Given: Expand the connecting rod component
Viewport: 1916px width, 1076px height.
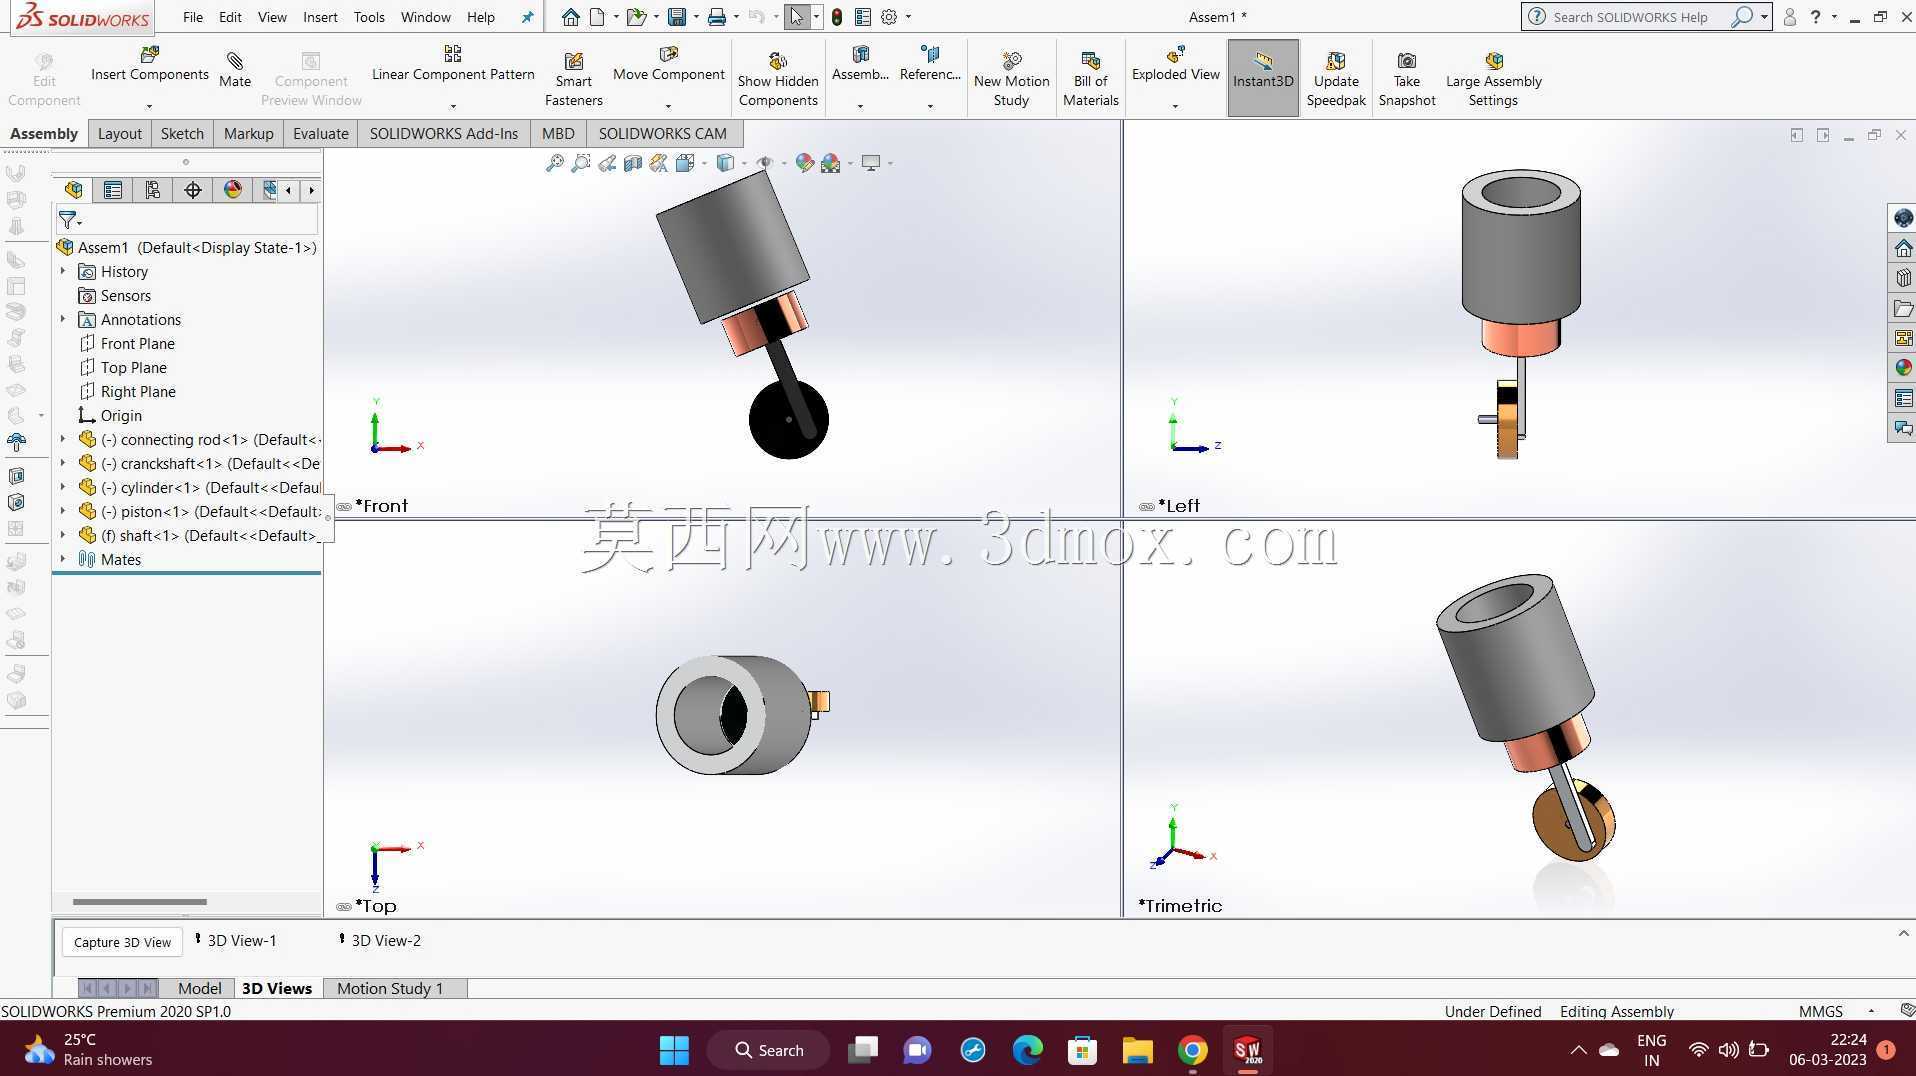Looking at the screenshot, I should pos(63,439).
